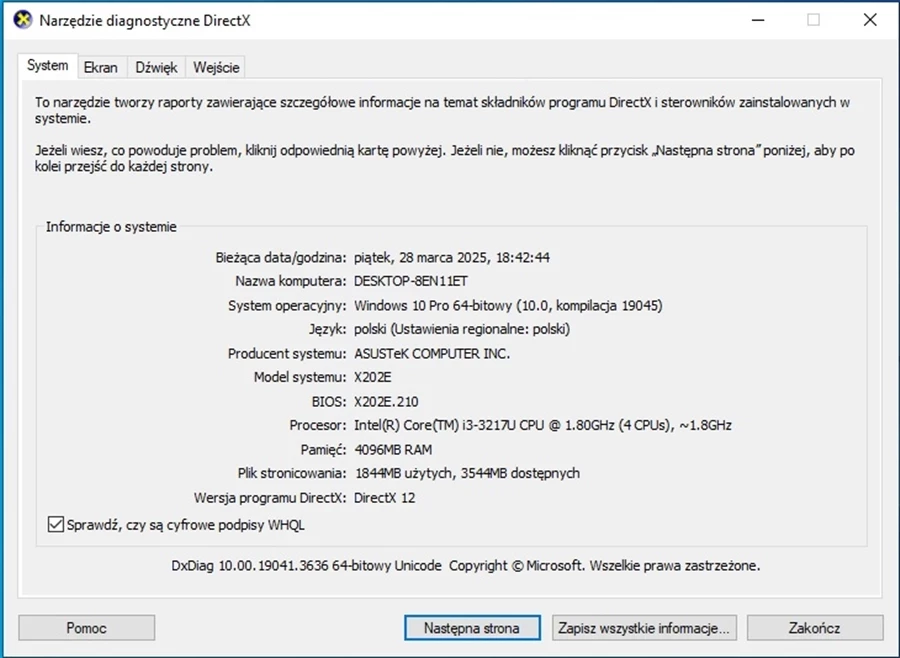Click the window title Narzędzie diagnostyczne DirectX
This screenshot has height=658, width=900.
pyautogui.click(x=144, y=20)
